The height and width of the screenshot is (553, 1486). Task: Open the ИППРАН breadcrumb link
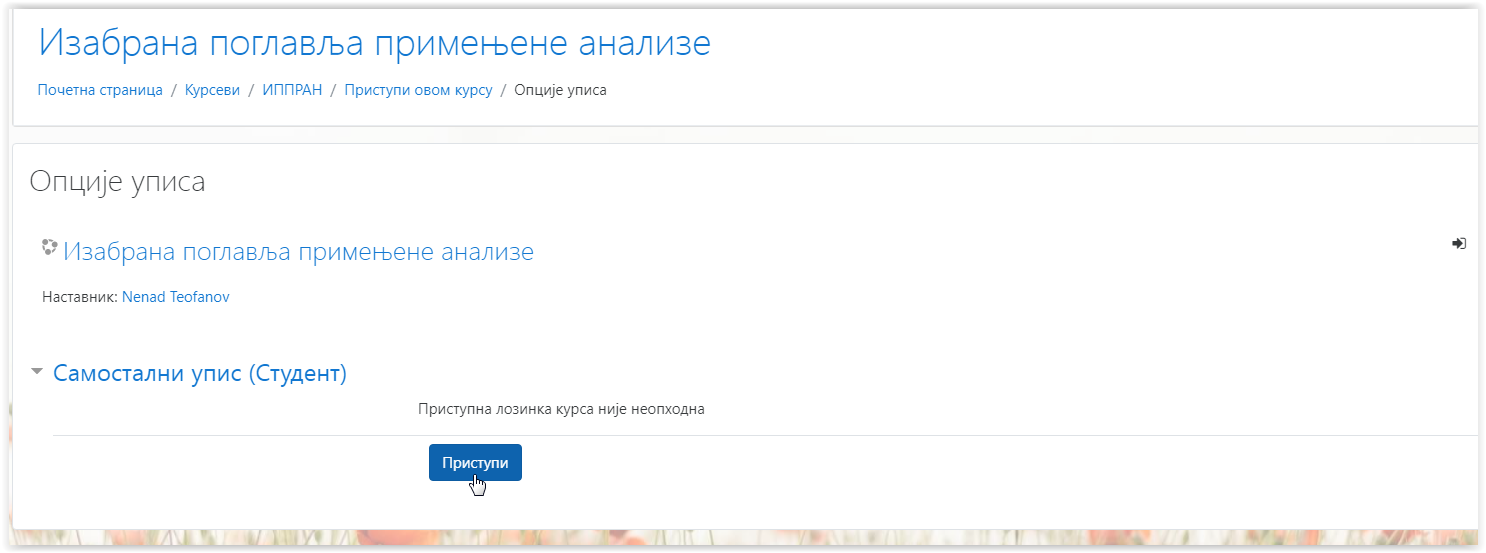(292, 90)
